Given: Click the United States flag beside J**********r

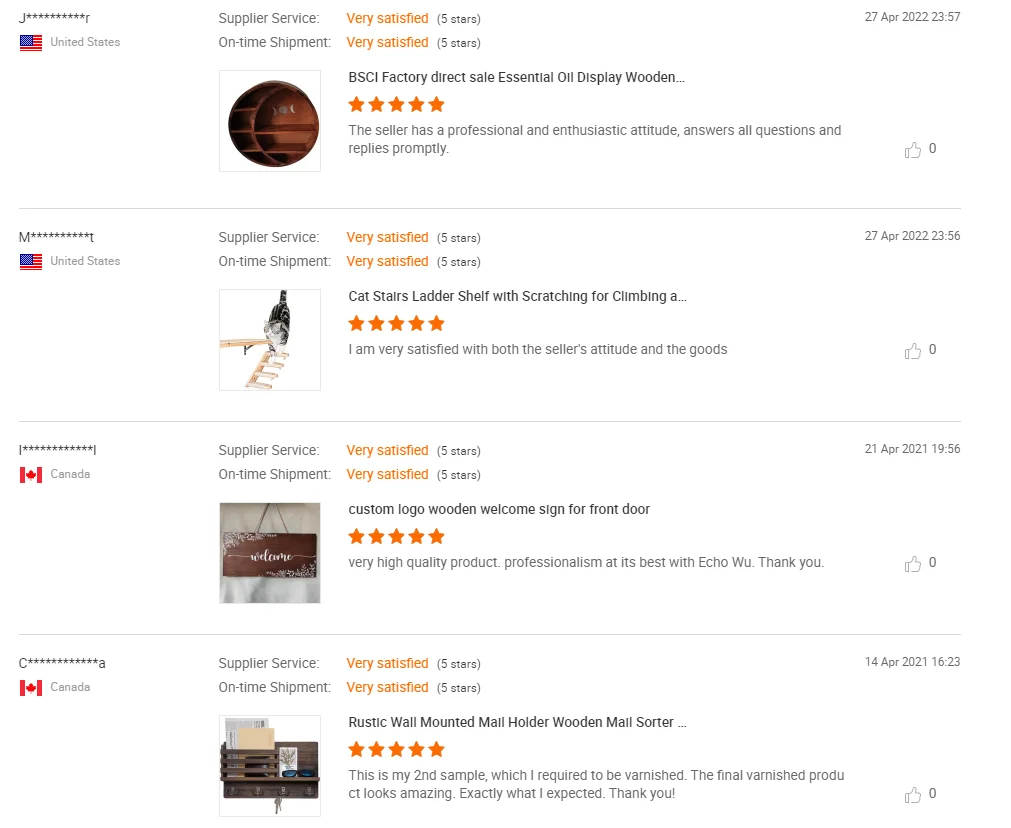Looking at the screenshot, I should point(31,43).
